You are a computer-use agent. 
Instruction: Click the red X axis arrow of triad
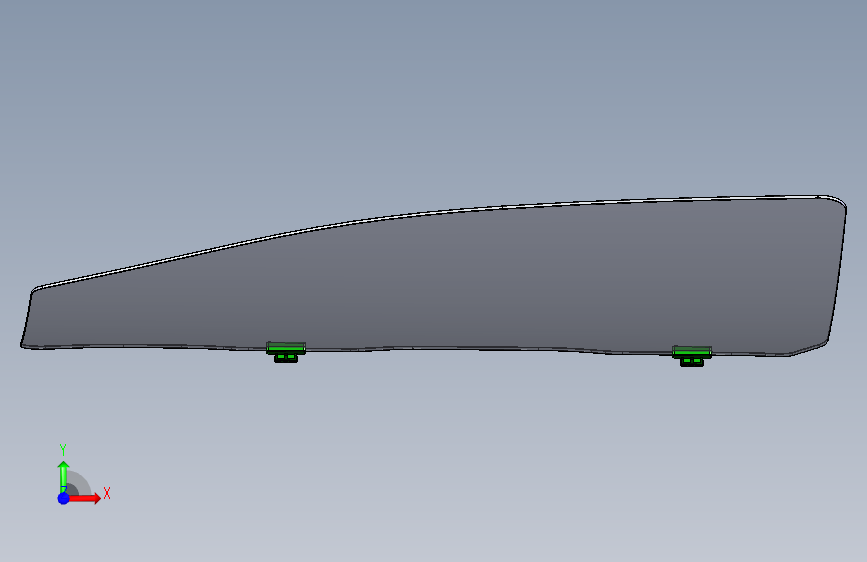tap(84, 498)
